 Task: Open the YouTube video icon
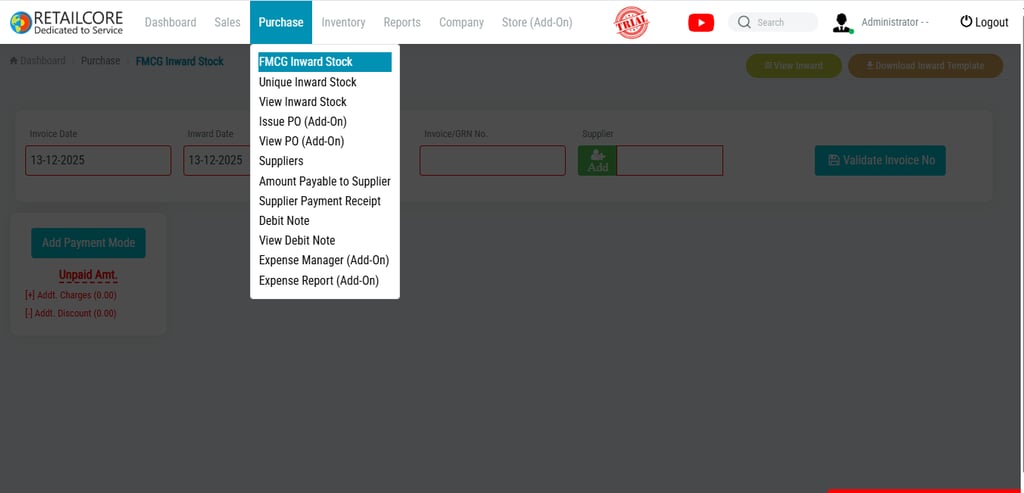[701, 23]
